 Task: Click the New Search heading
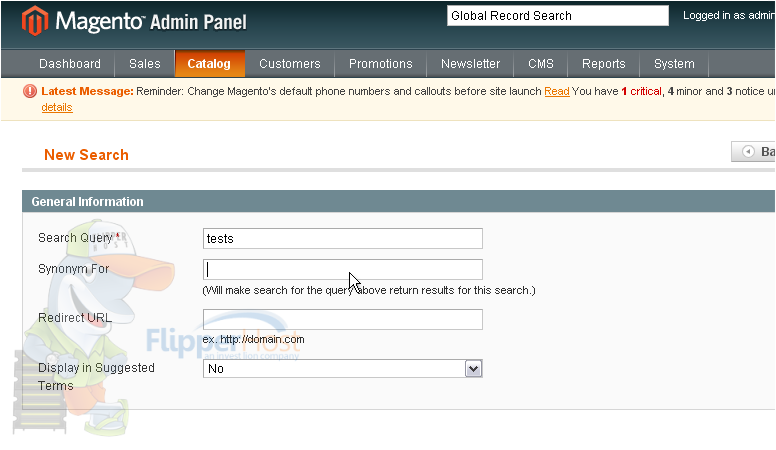coord(87,155)
